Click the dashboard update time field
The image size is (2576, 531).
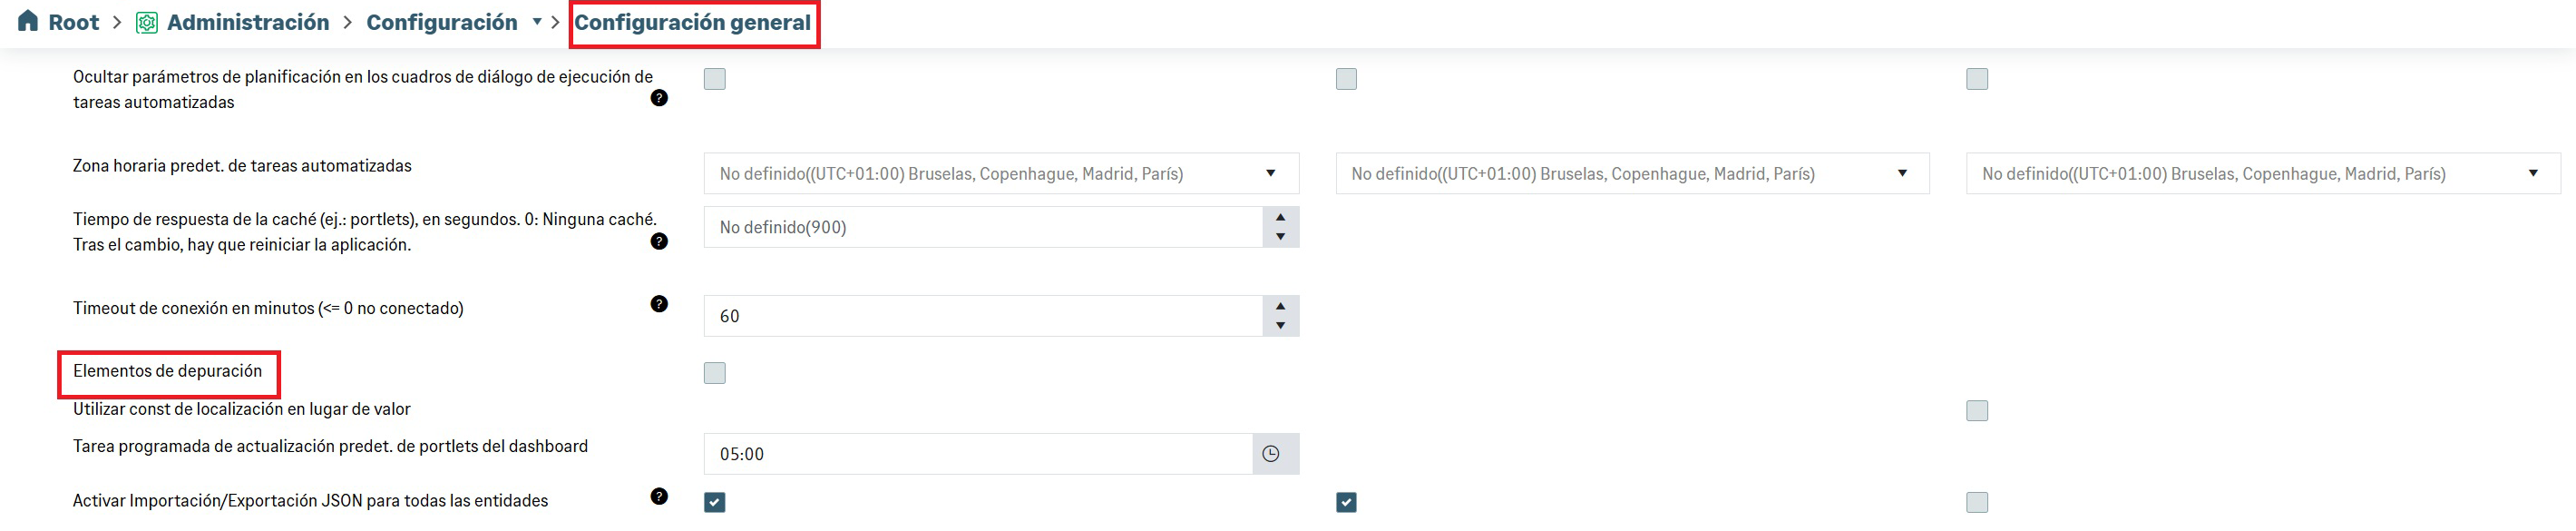[977, 454]
